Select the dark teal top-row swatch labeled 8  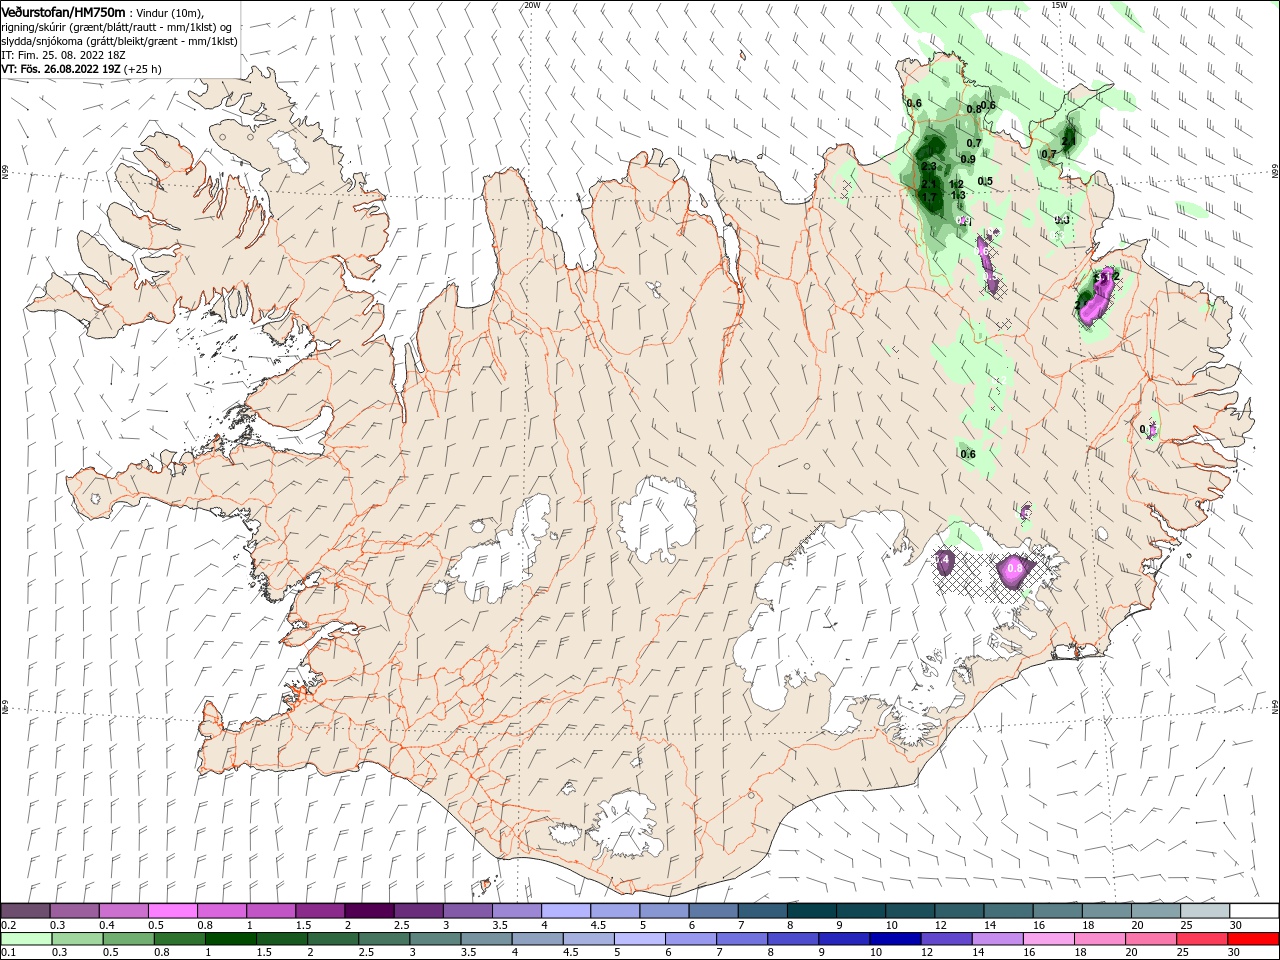pyautogui.click(x=811, y=910)
